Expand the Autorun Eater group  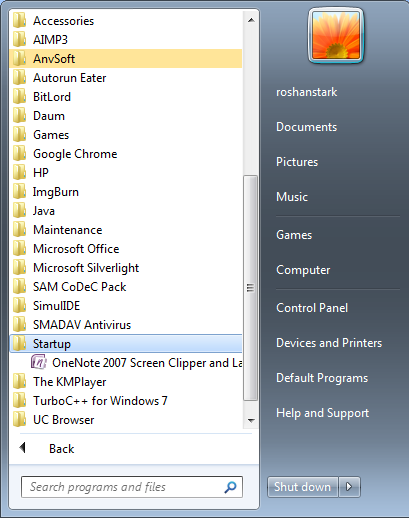tap(126, 78)
